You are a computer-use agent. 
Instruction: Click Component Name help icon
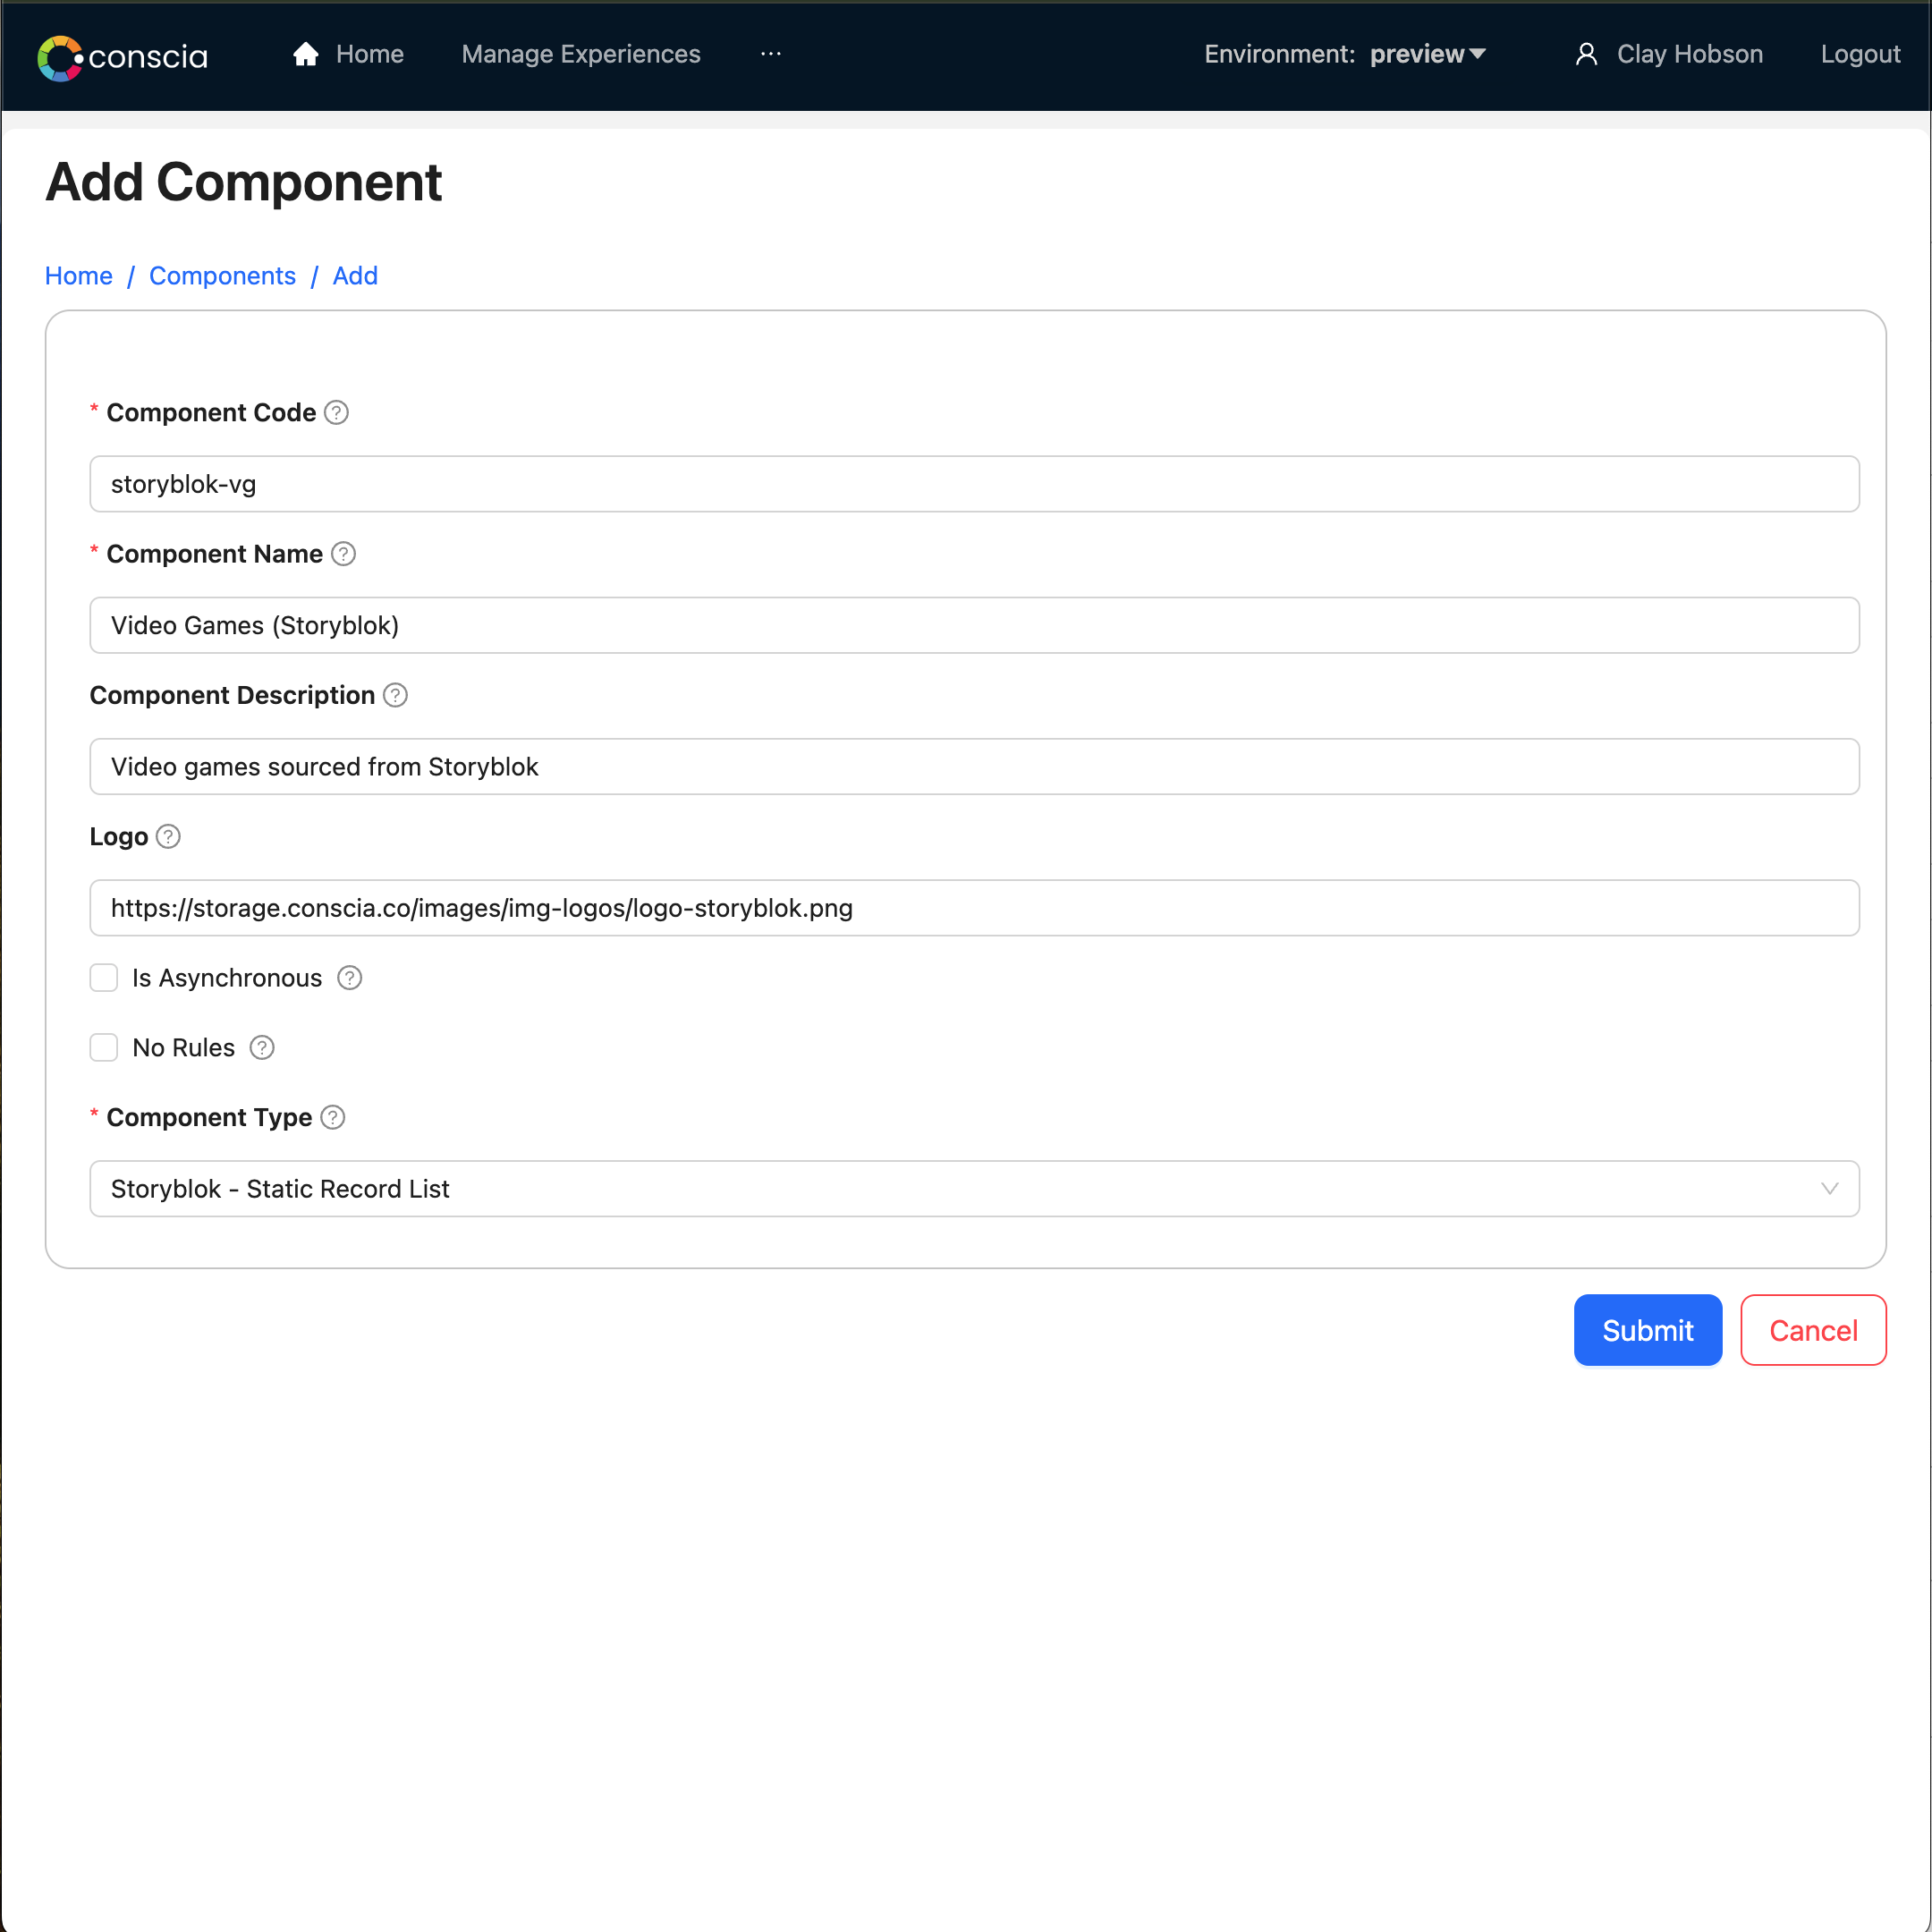coord(343,554)
